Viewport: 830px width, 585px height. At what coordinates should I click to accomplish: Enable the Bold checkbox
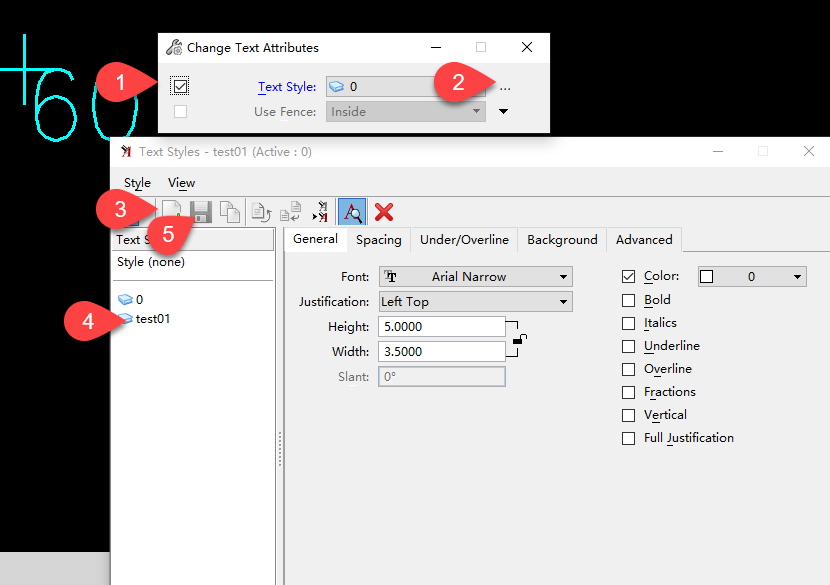628,300
